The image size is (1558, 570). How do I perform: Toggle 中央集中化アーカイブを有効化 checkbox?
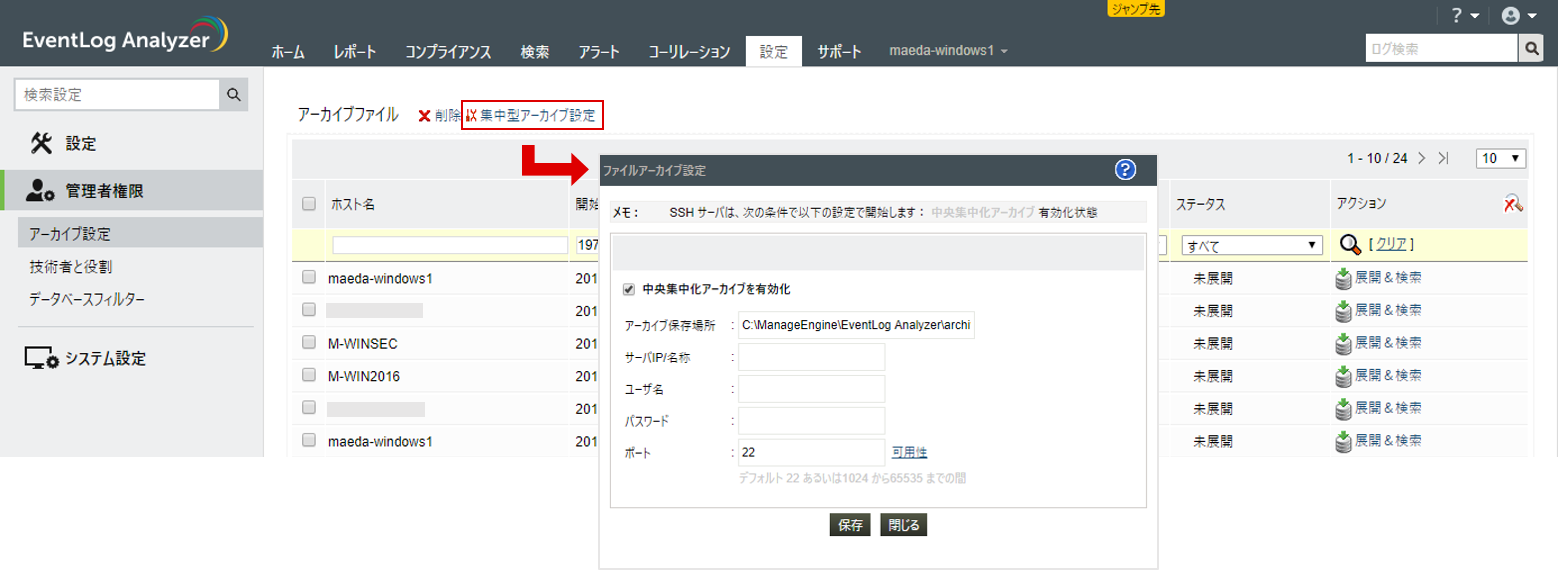[x=629, y=289]
